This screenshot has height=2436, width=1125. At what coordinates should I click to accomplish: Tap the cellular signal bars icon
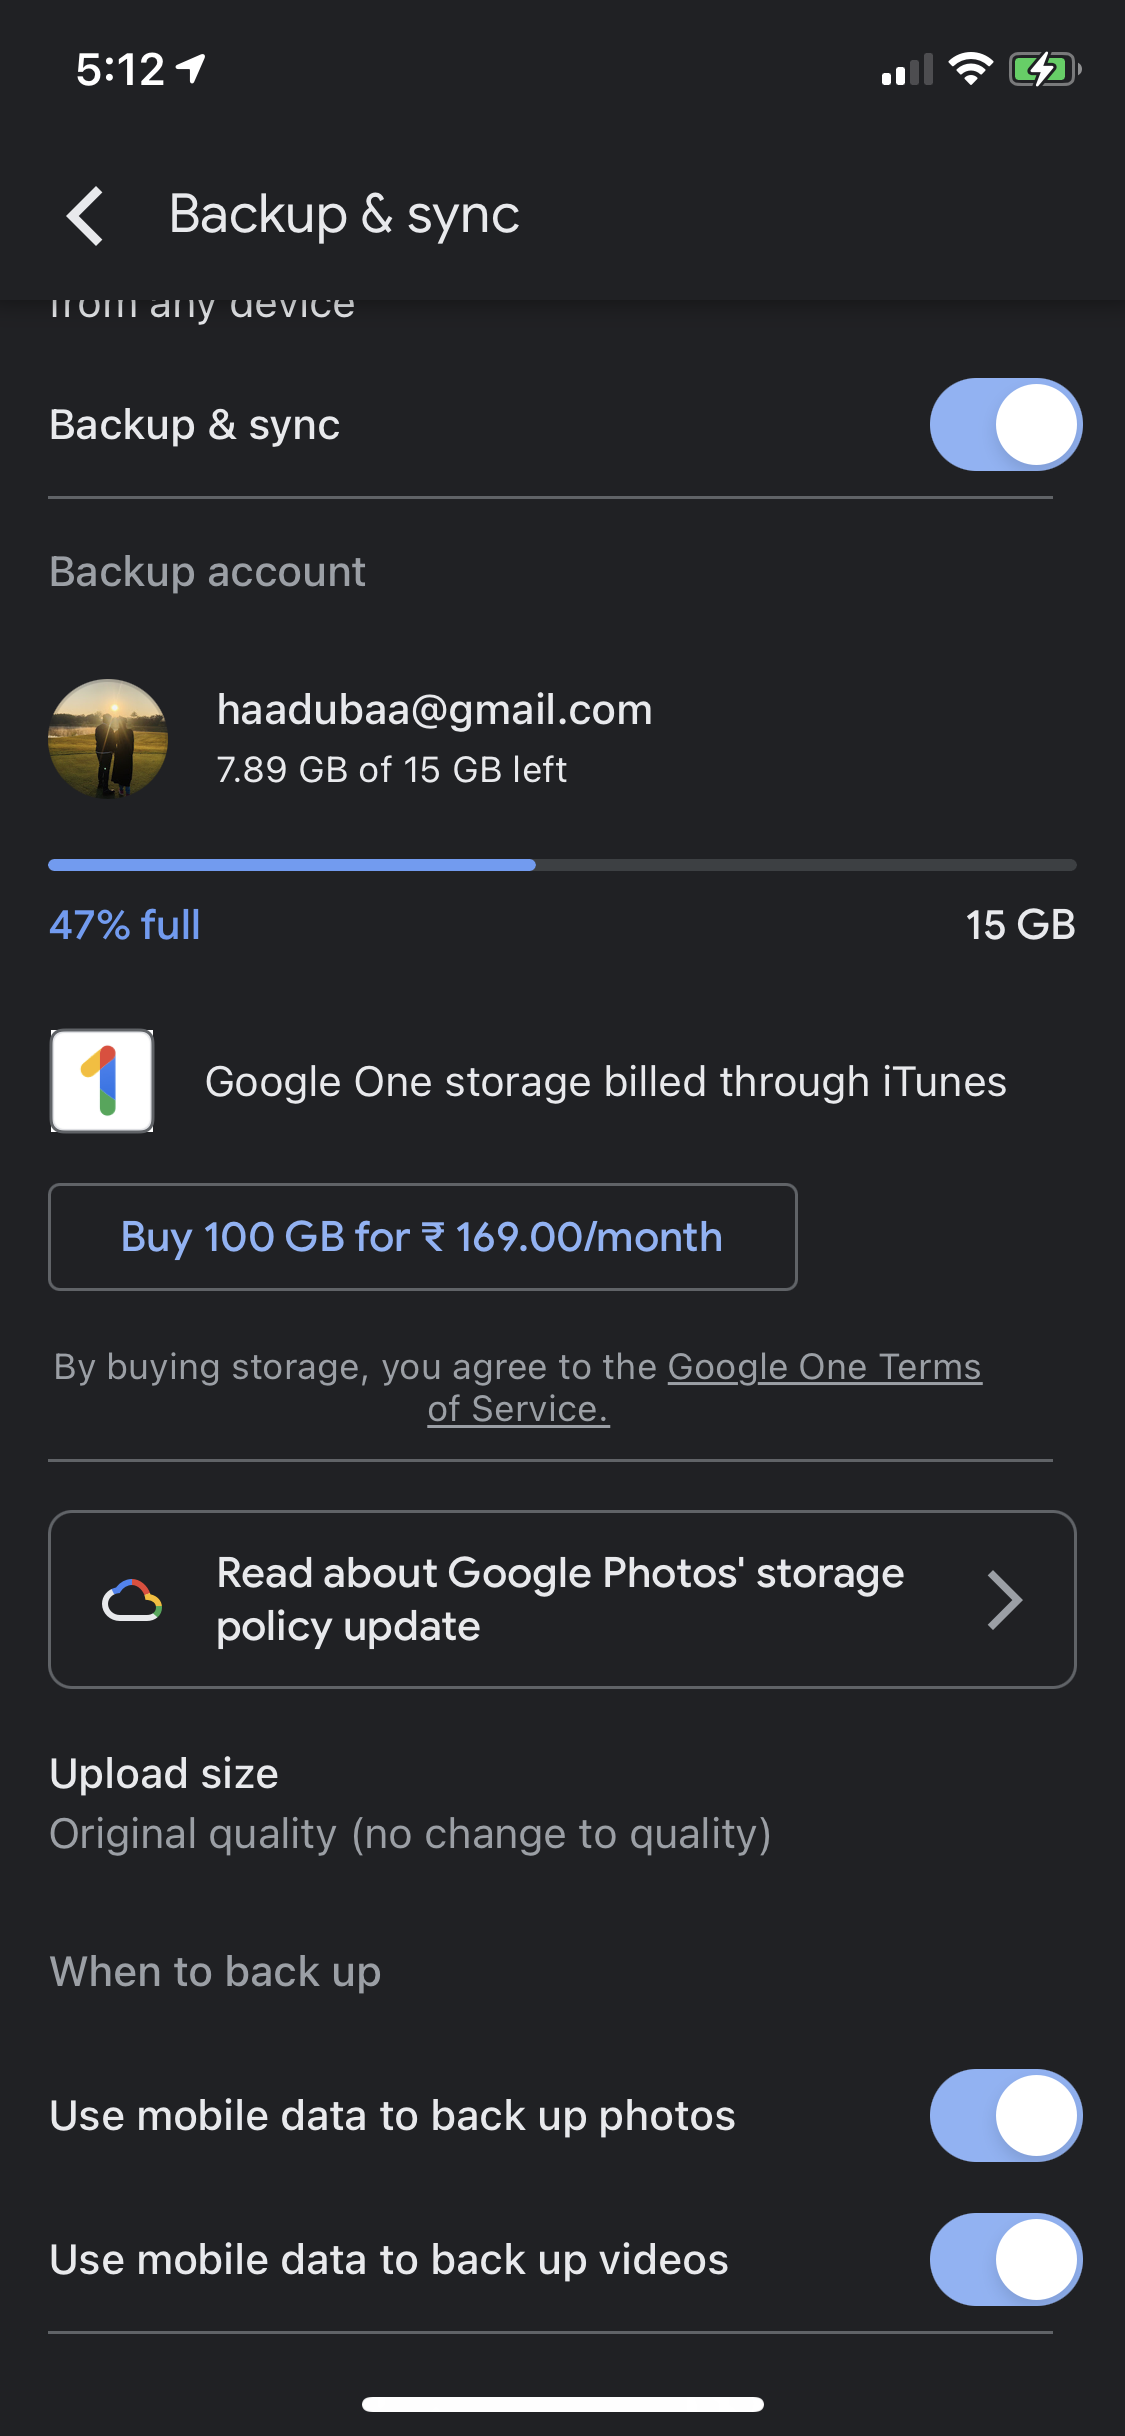[x=907, y=70]
